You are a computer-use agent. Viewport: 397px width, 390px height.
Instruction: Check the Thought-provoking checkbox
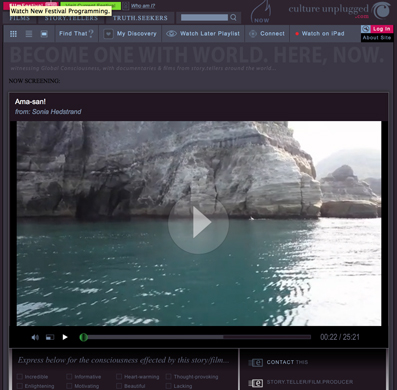tap(169, 377)
